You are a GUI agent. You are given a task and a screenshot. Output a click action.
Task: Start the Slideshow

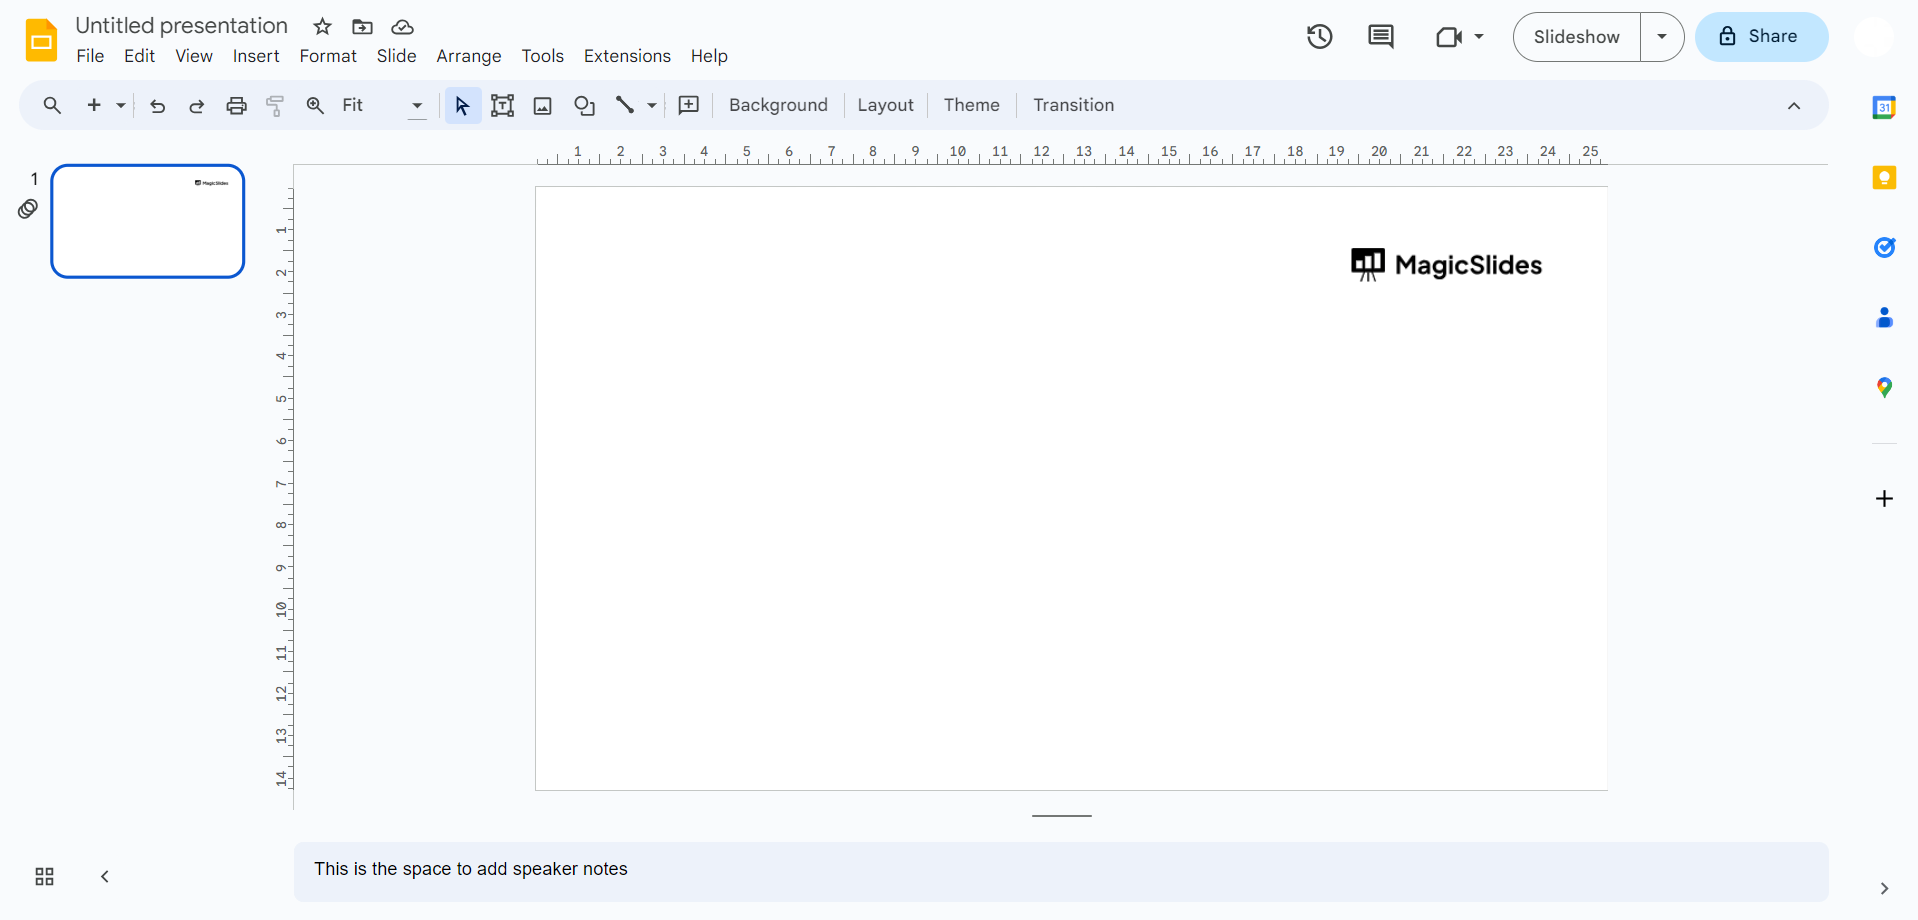coord(1577,37)
